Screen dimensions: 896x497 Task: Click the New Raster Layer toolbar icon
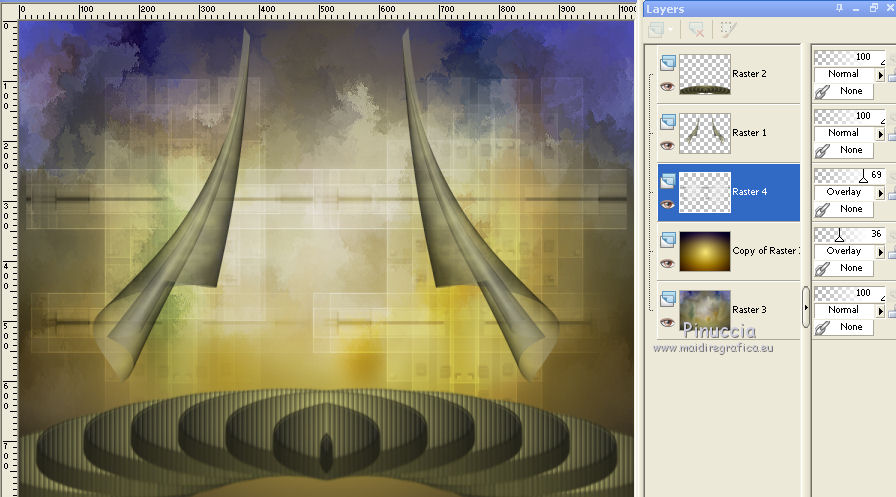pos(655,29)
